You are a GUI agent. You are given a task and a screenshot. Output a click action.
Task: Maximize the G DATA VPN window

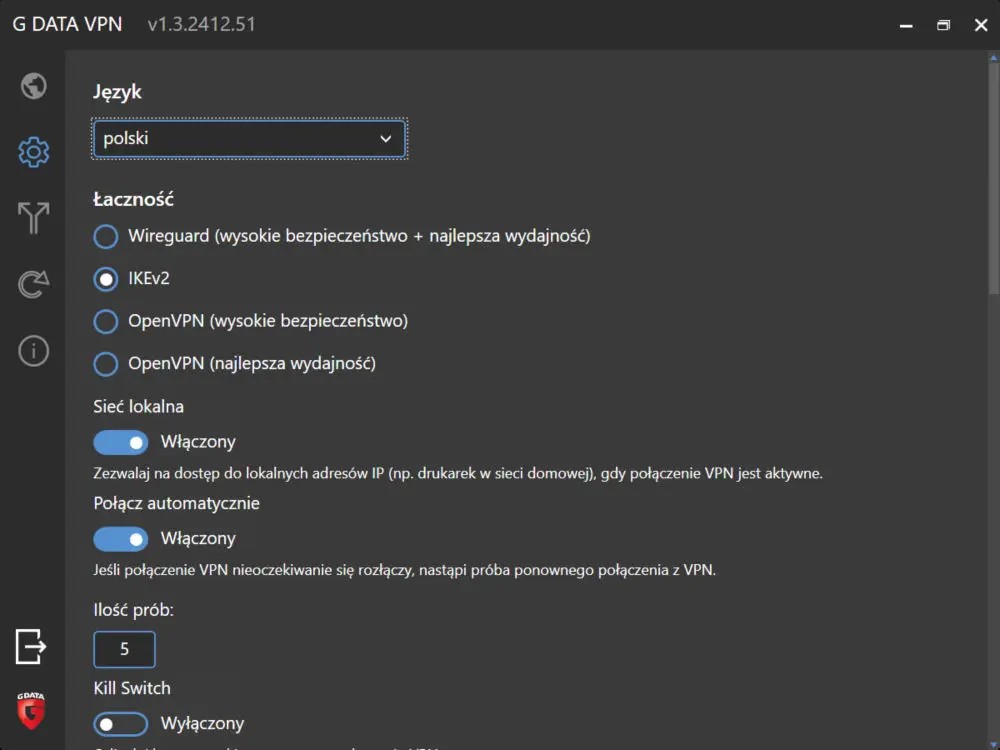[943, 25]
